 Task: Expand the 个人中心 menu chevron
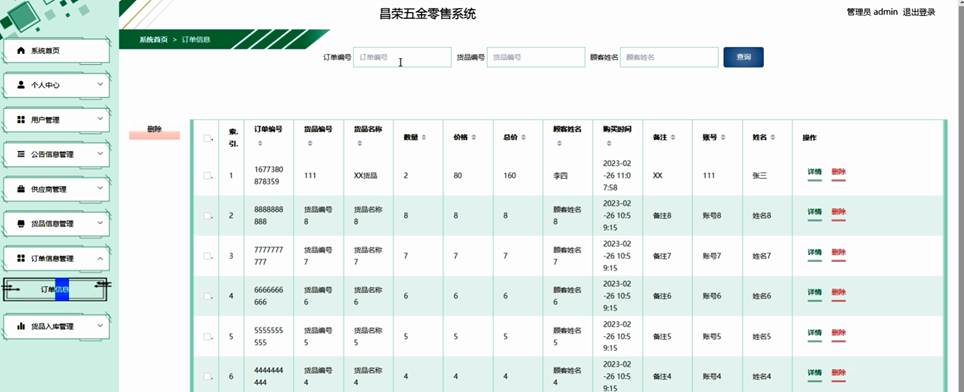tap(100, 85)
